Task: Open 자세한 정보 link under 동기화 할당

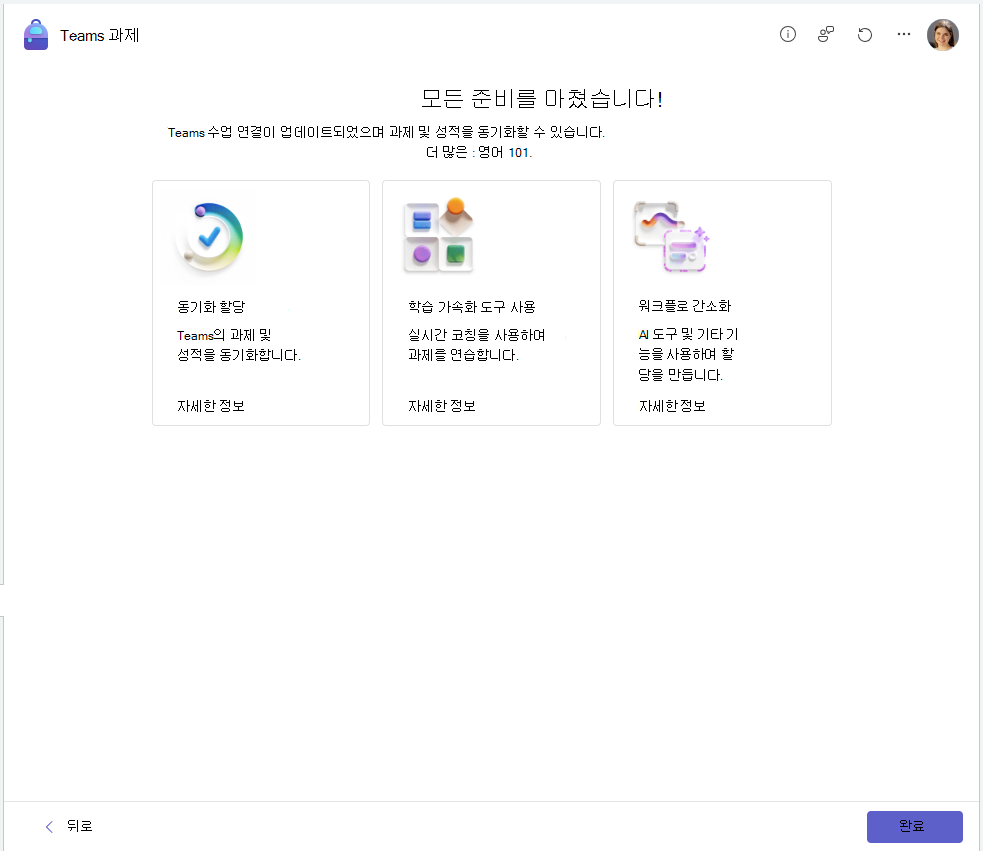Action: pyautogui.click(x=211, y=406)
